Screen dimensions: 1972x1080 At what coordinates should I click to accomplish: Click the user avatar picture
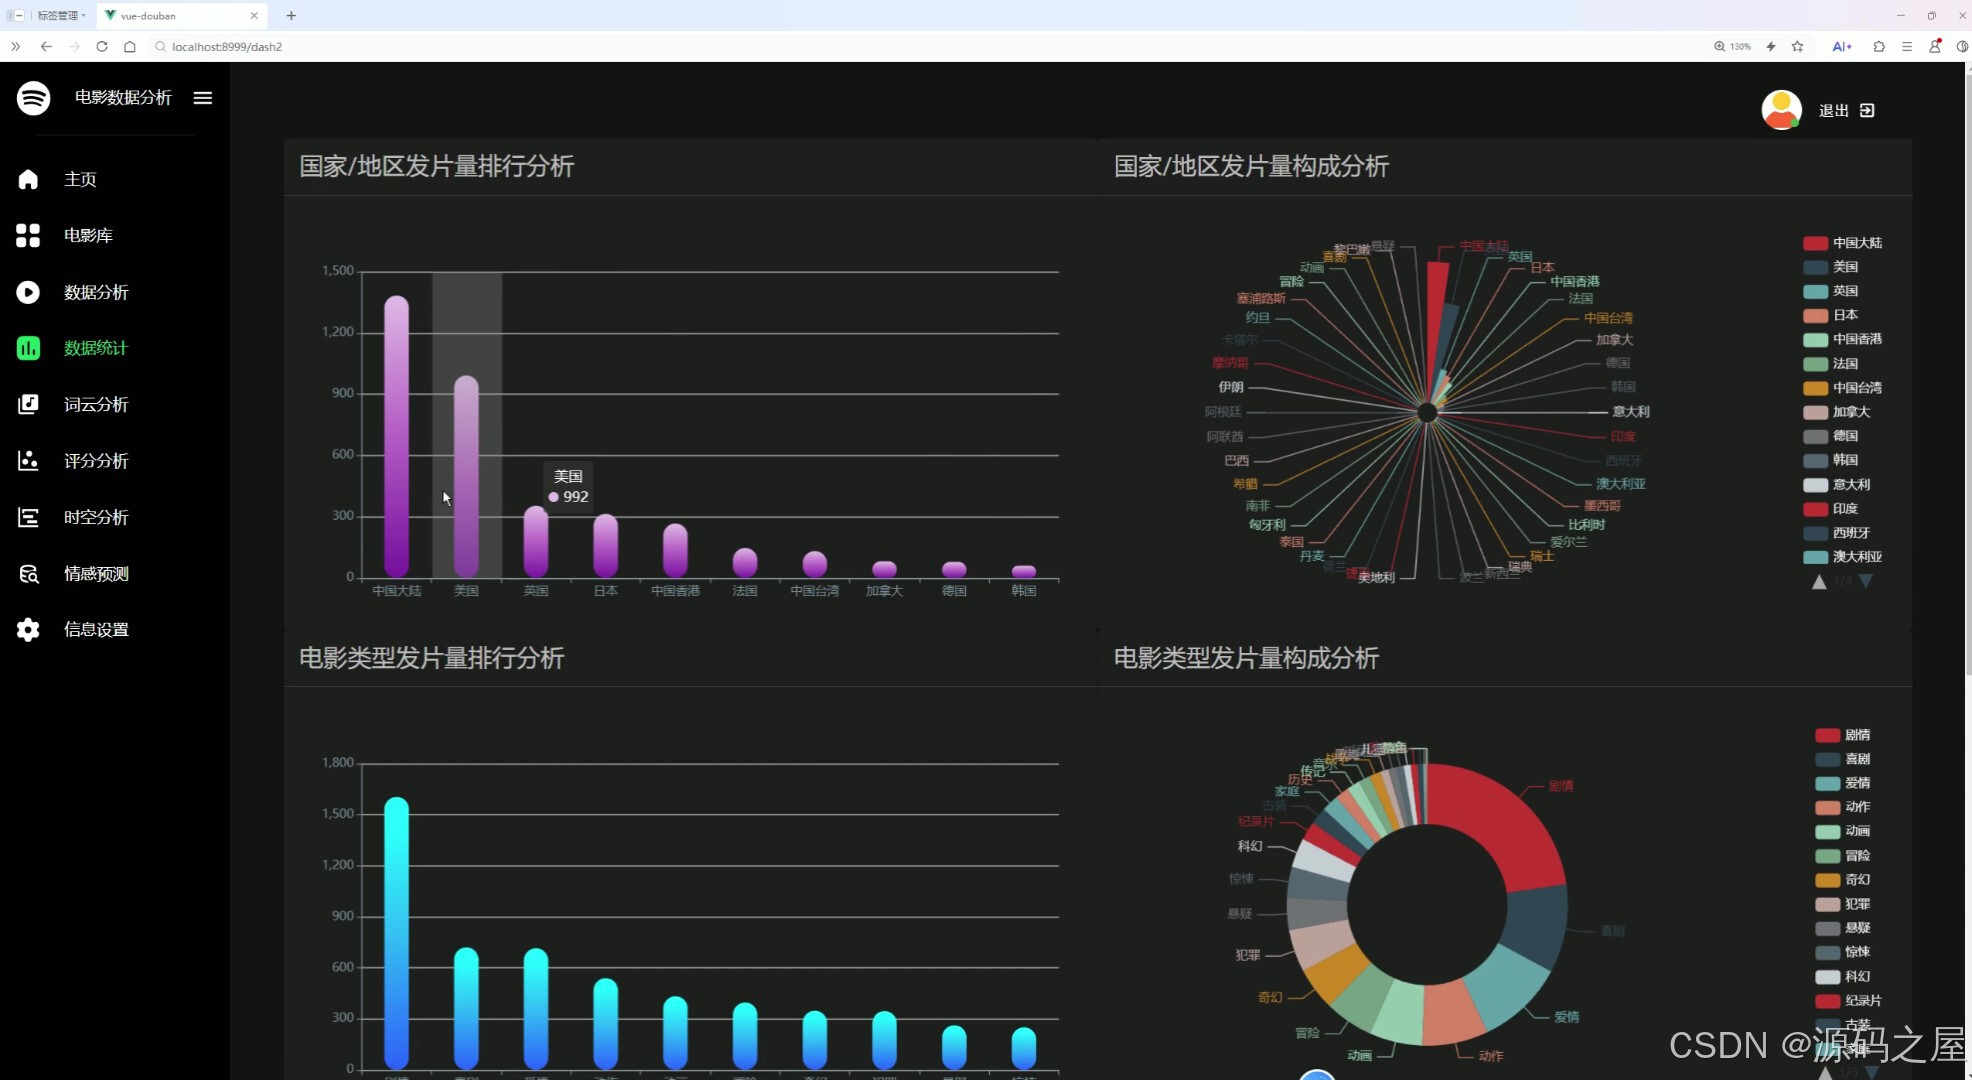coord(1781,110)
